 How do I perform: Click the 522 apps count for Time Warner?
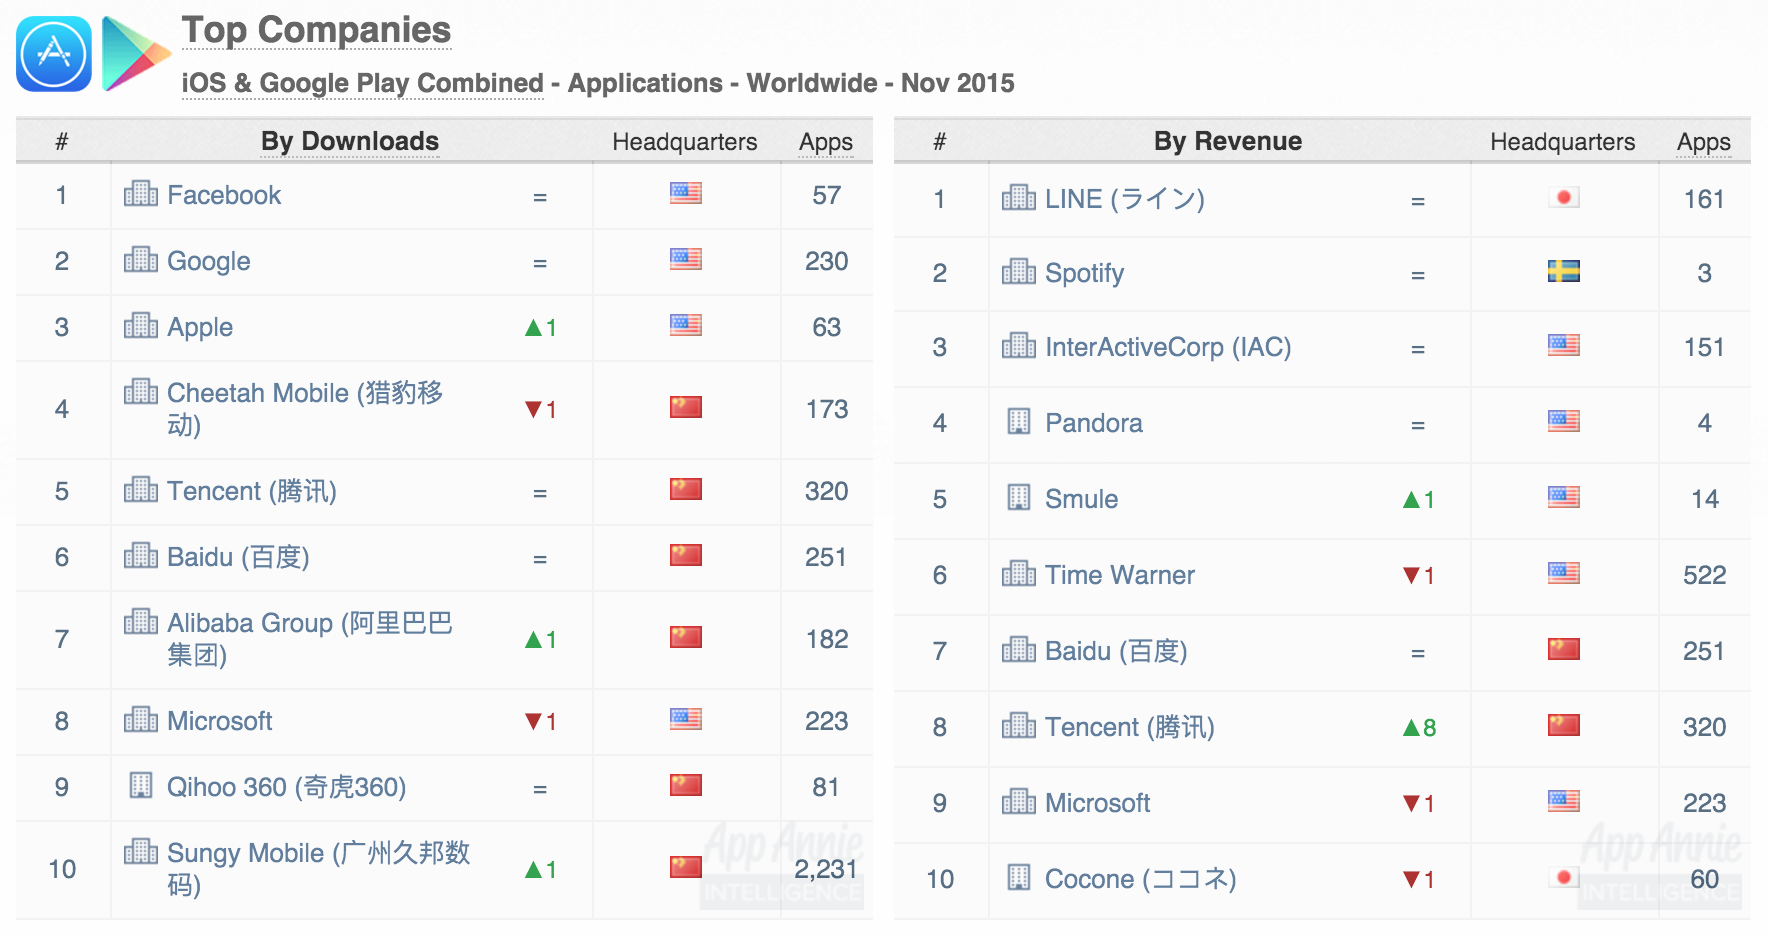point(1705,575)
